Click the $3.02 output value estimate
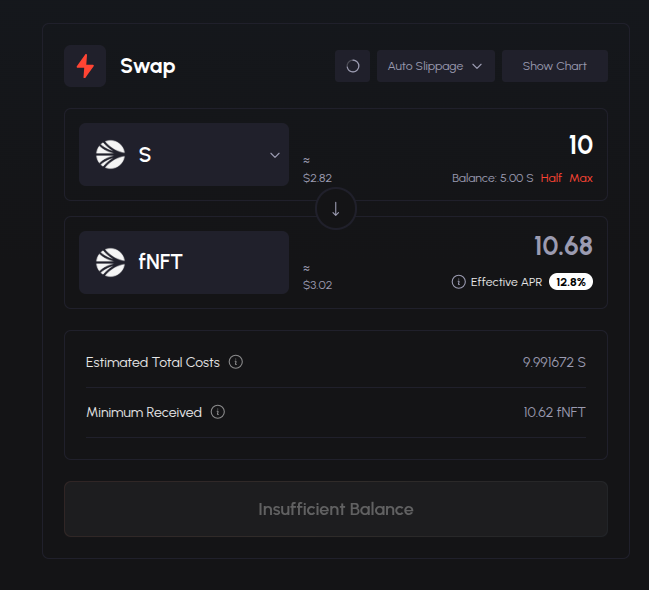649x590 pixels. pyautogui.click(x=317, y=285)
